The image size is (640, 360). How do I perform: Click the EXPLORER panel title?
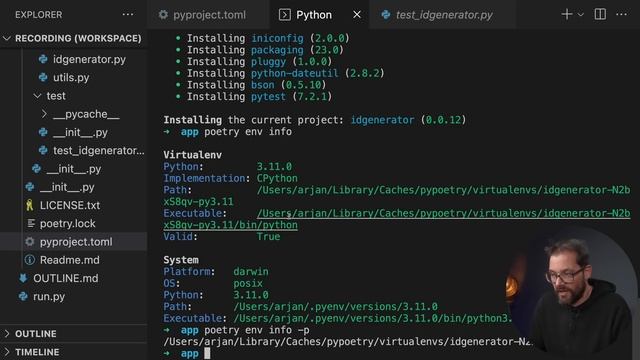point(39,15)
